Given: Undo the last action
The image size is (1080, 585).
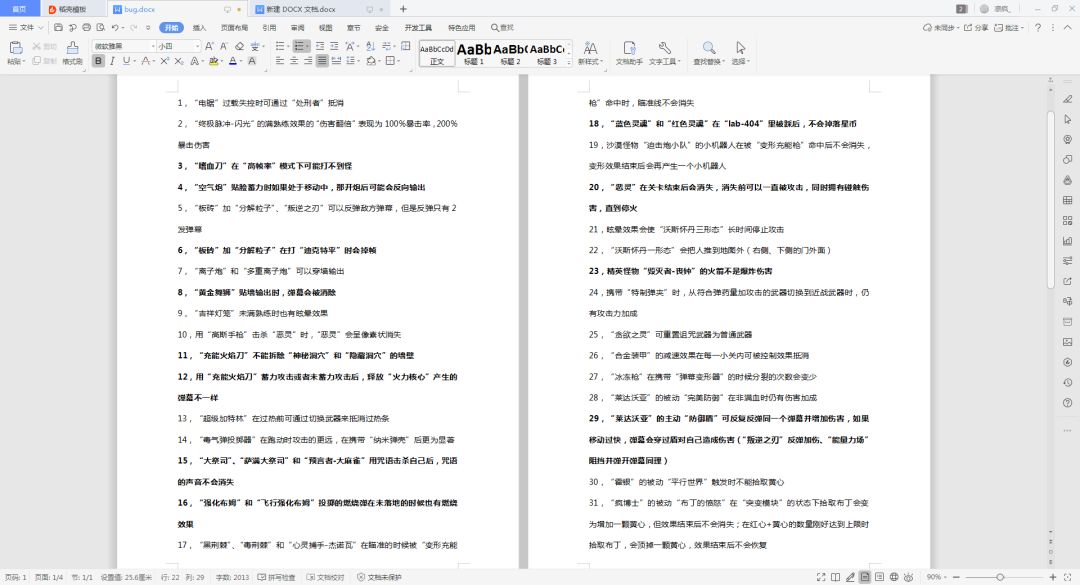Looking at the screenshot, I should coord(115,28).
